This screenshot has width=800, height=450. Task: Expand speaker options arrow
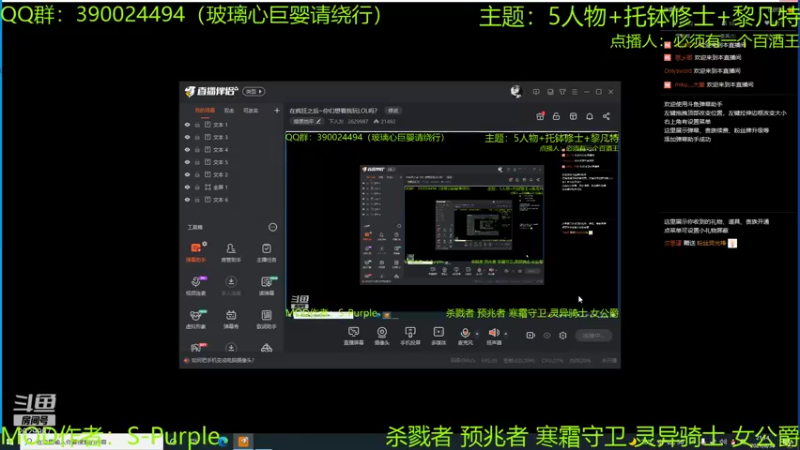[x=506, y=334]
